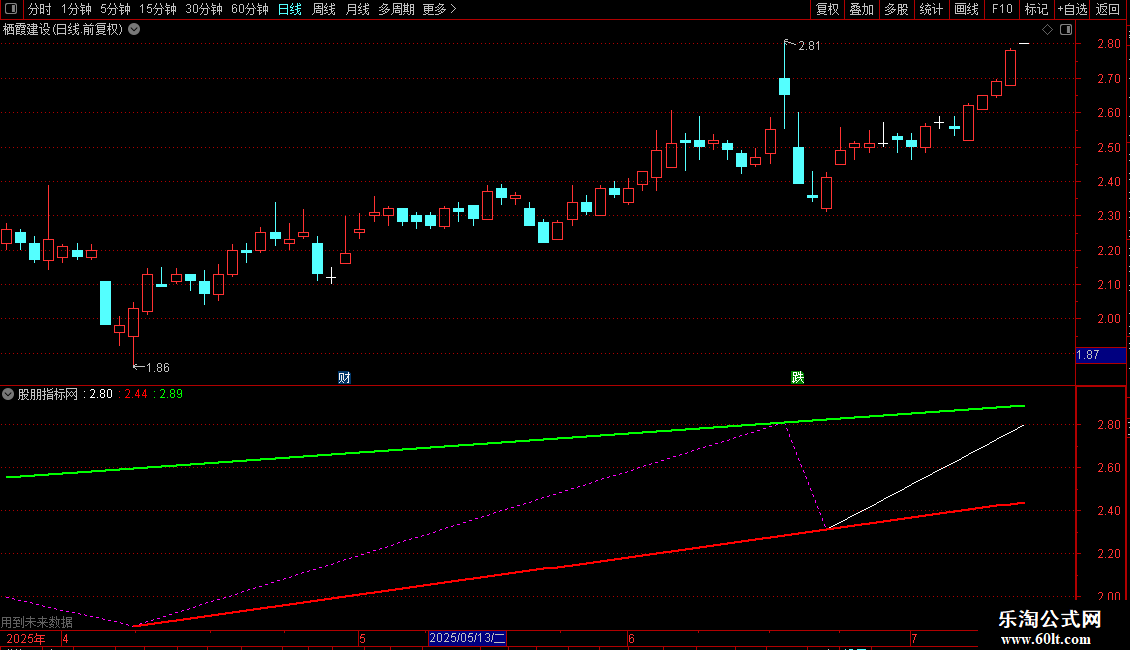Open the 股朋指标网 indicator dropdown circle
Viewport: 1130px width, 650px height.
click(x=8, y=394)
